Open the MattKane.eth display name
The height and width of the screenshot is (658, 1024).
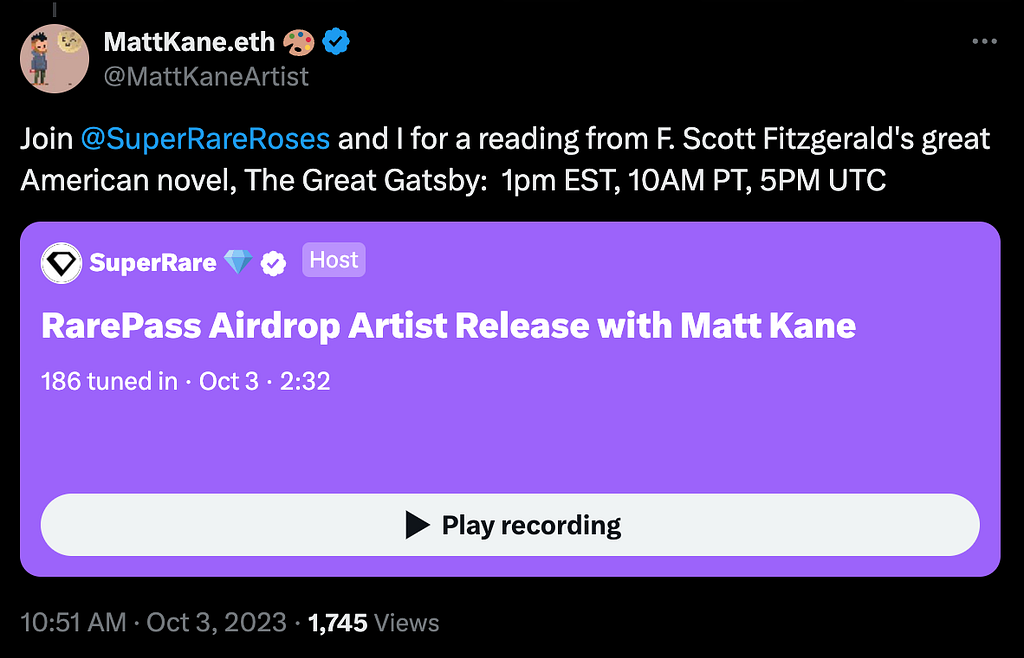(x=189, y=42)
